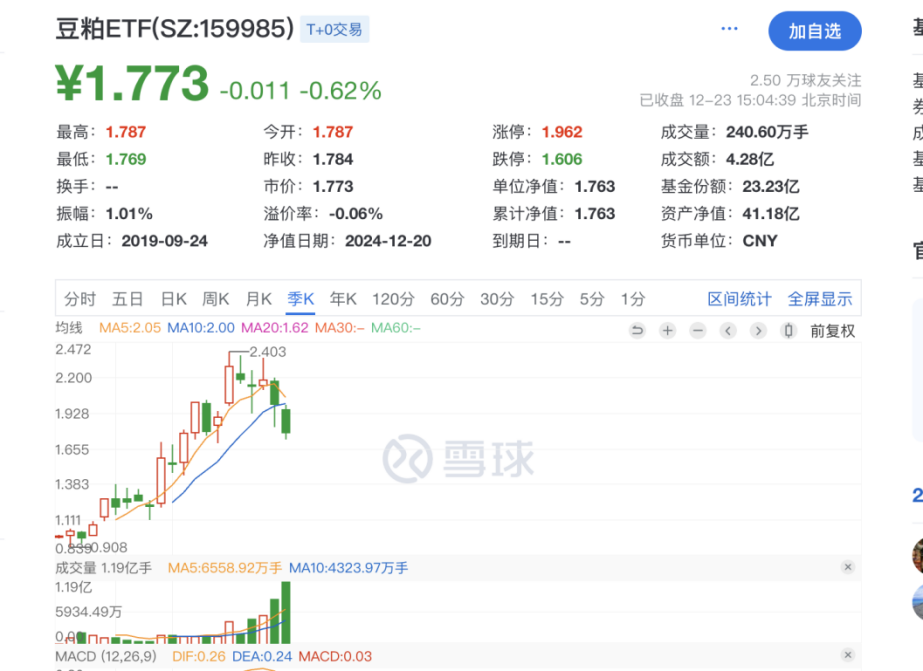Switch to the 月K chart tab
Image resolution: width=923 pixels, height=671 pixels.
tap(258, 299)
